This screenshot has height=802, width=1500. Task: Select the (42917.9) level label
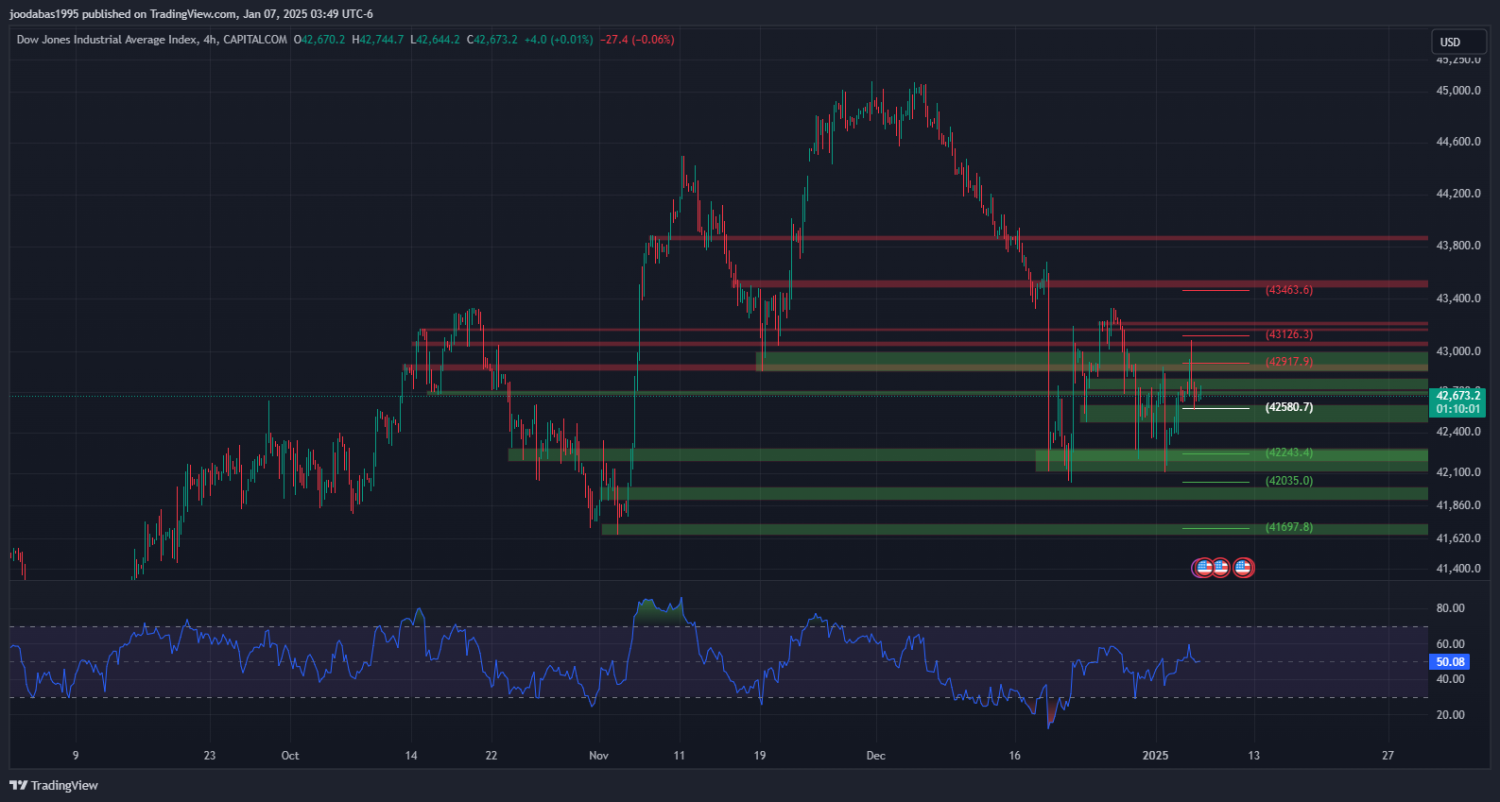coord(1288,362)
